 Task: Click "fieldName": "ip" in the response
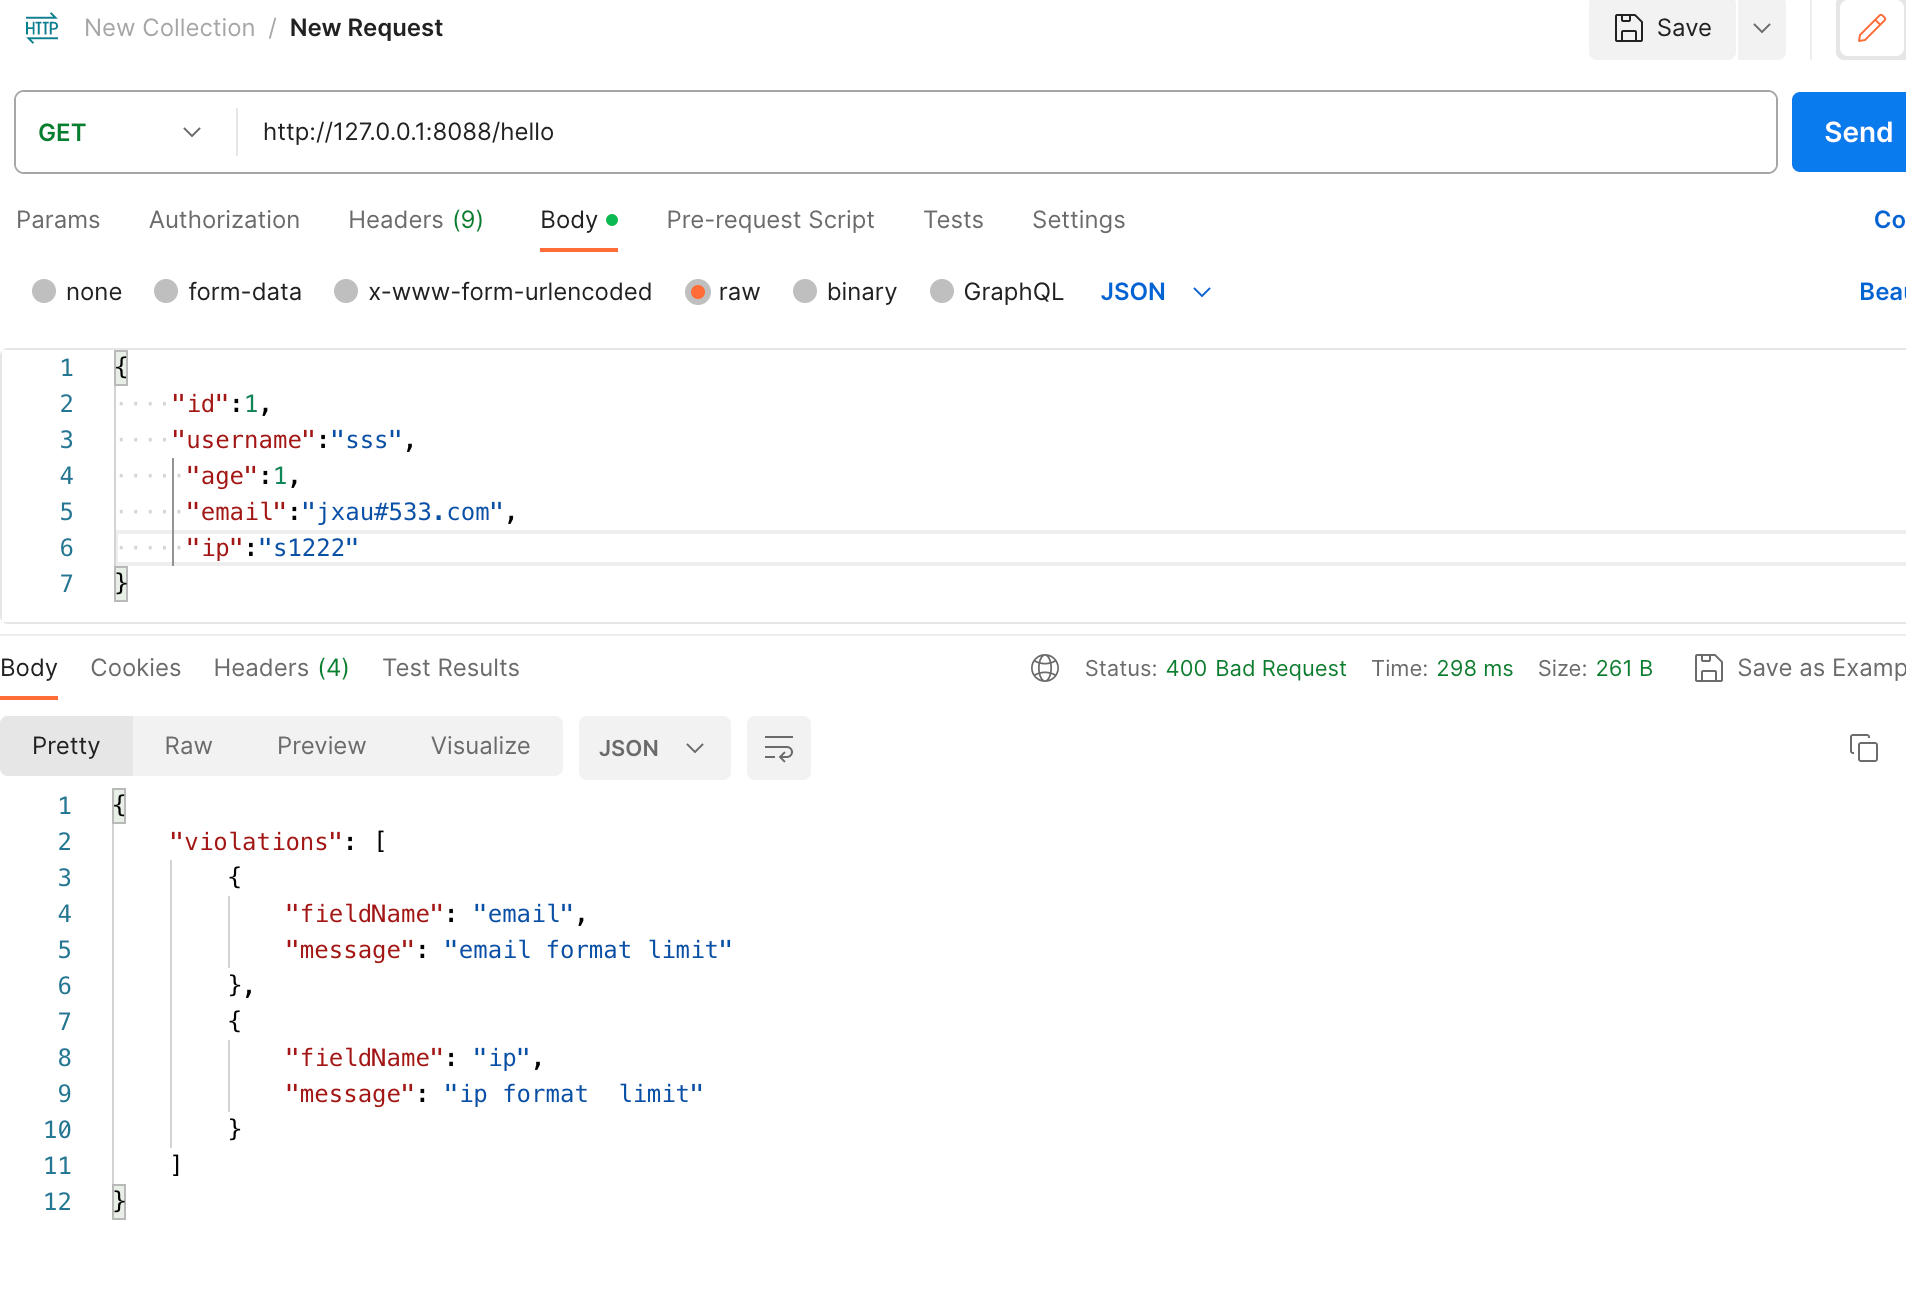(414, 1058)
